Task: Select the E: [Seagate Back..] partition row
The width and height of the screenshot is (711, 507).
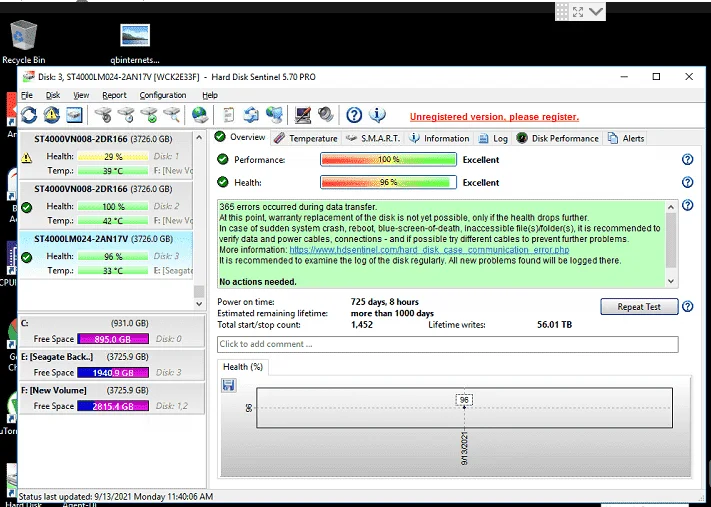Action: pyautogui.click(x=111, y=365)
